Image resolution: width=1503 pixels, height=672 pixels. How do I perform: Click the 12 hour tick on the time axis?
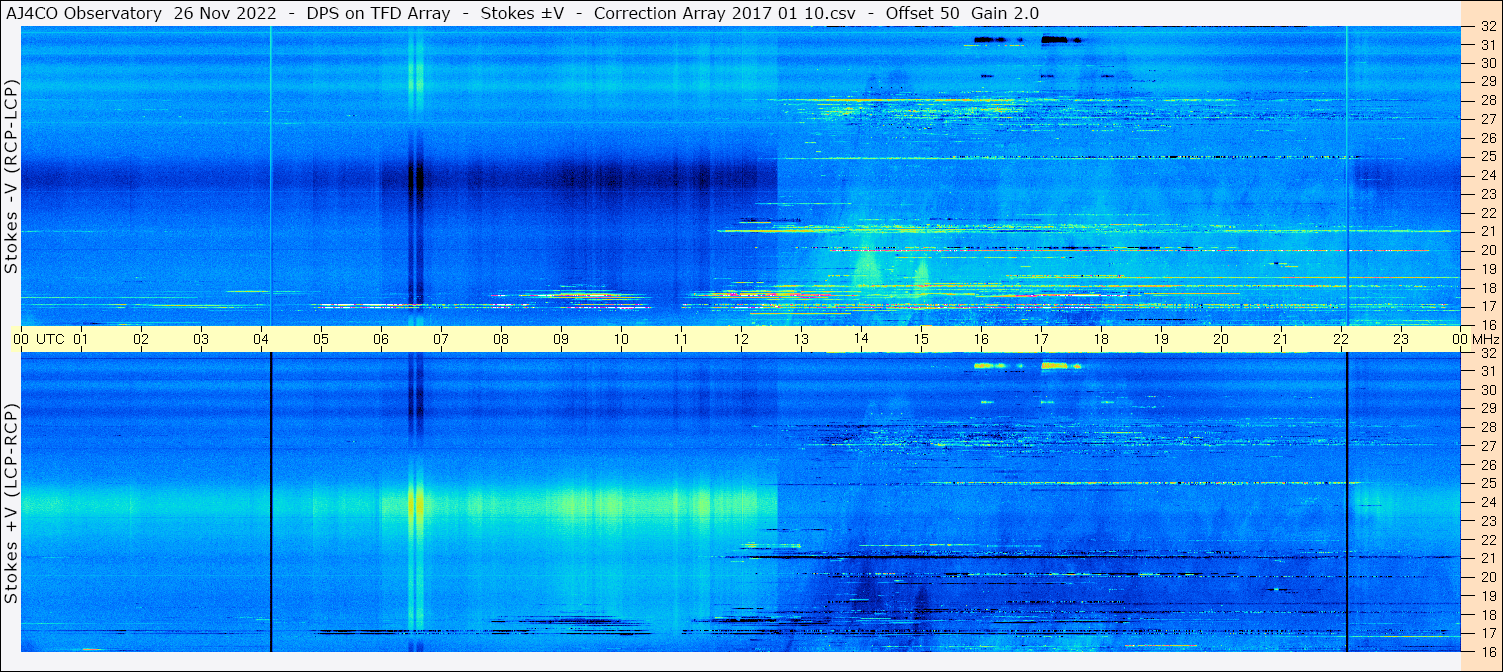click(x=741, y=339)
